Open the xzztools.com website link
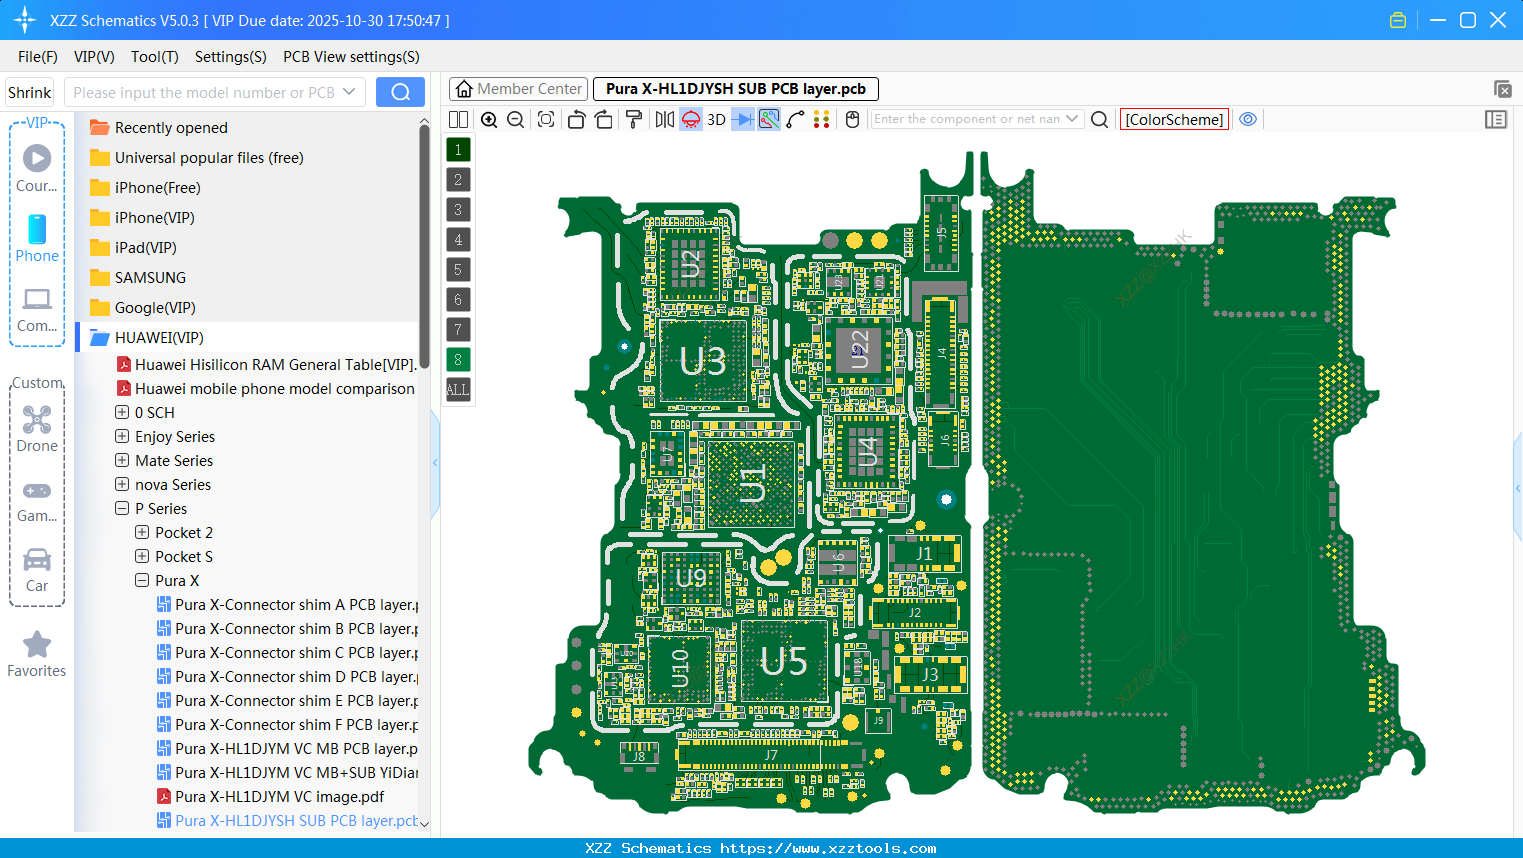The image size is (1523, 858). [x=829, y=848]
